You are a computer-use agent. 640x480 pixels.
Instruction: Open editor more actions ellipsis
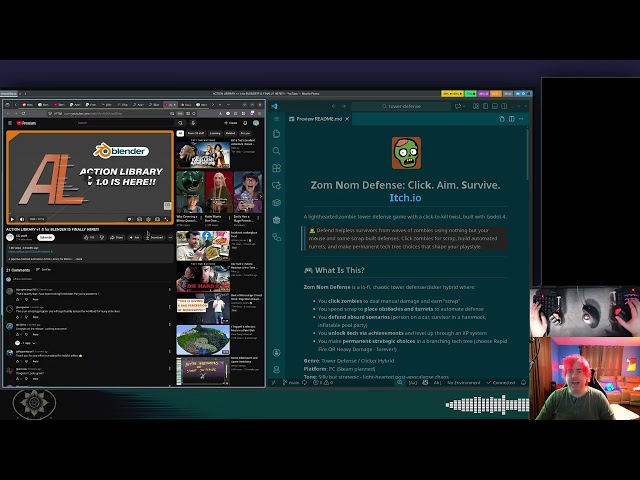point(521,119)
